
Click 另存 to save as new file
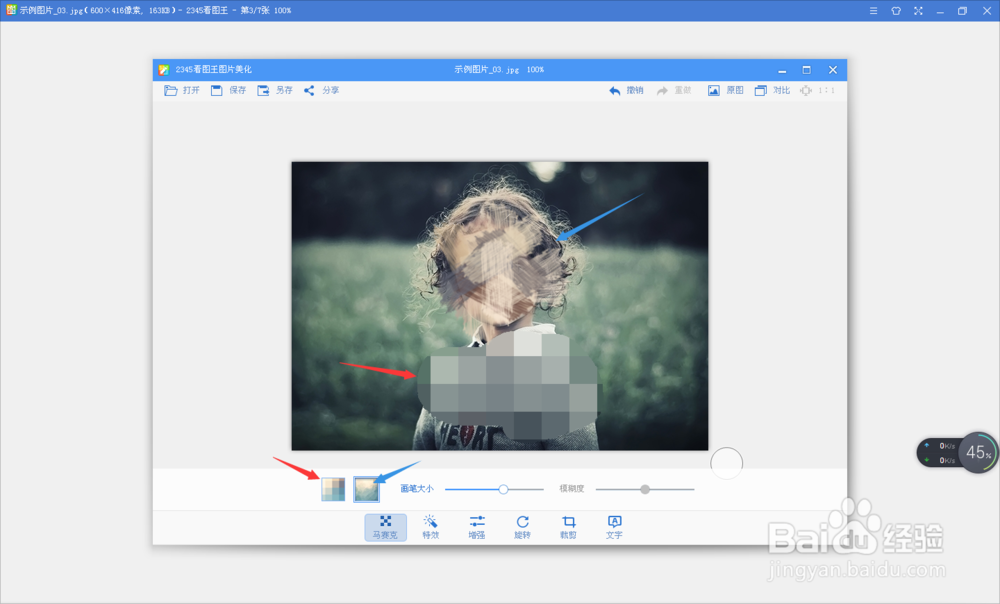[275, 91]
